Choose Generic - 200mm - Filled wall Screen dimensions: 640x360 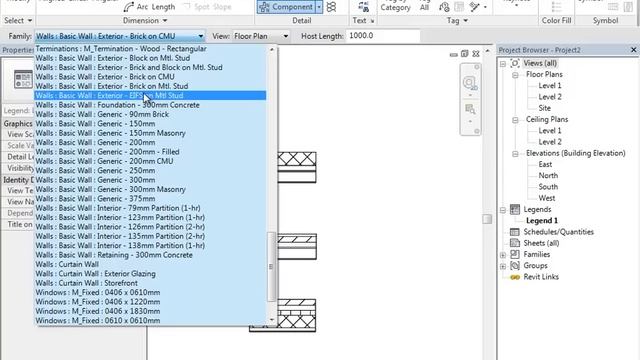150,152
